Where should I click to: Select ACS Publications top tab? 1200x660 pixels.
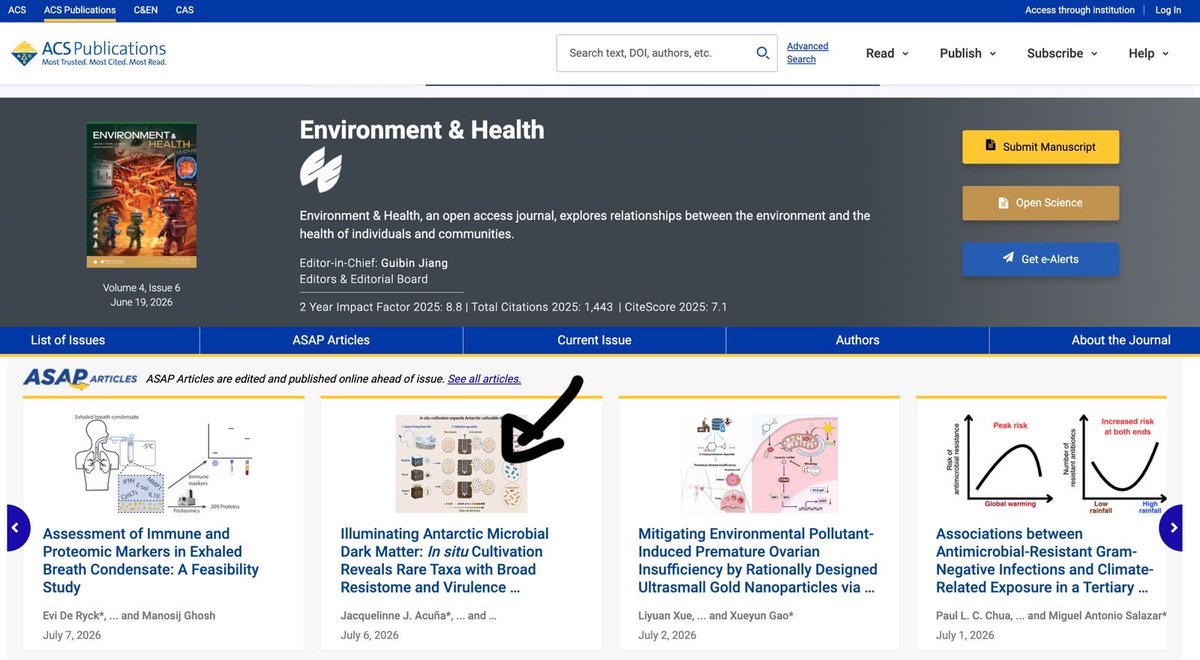80,10
